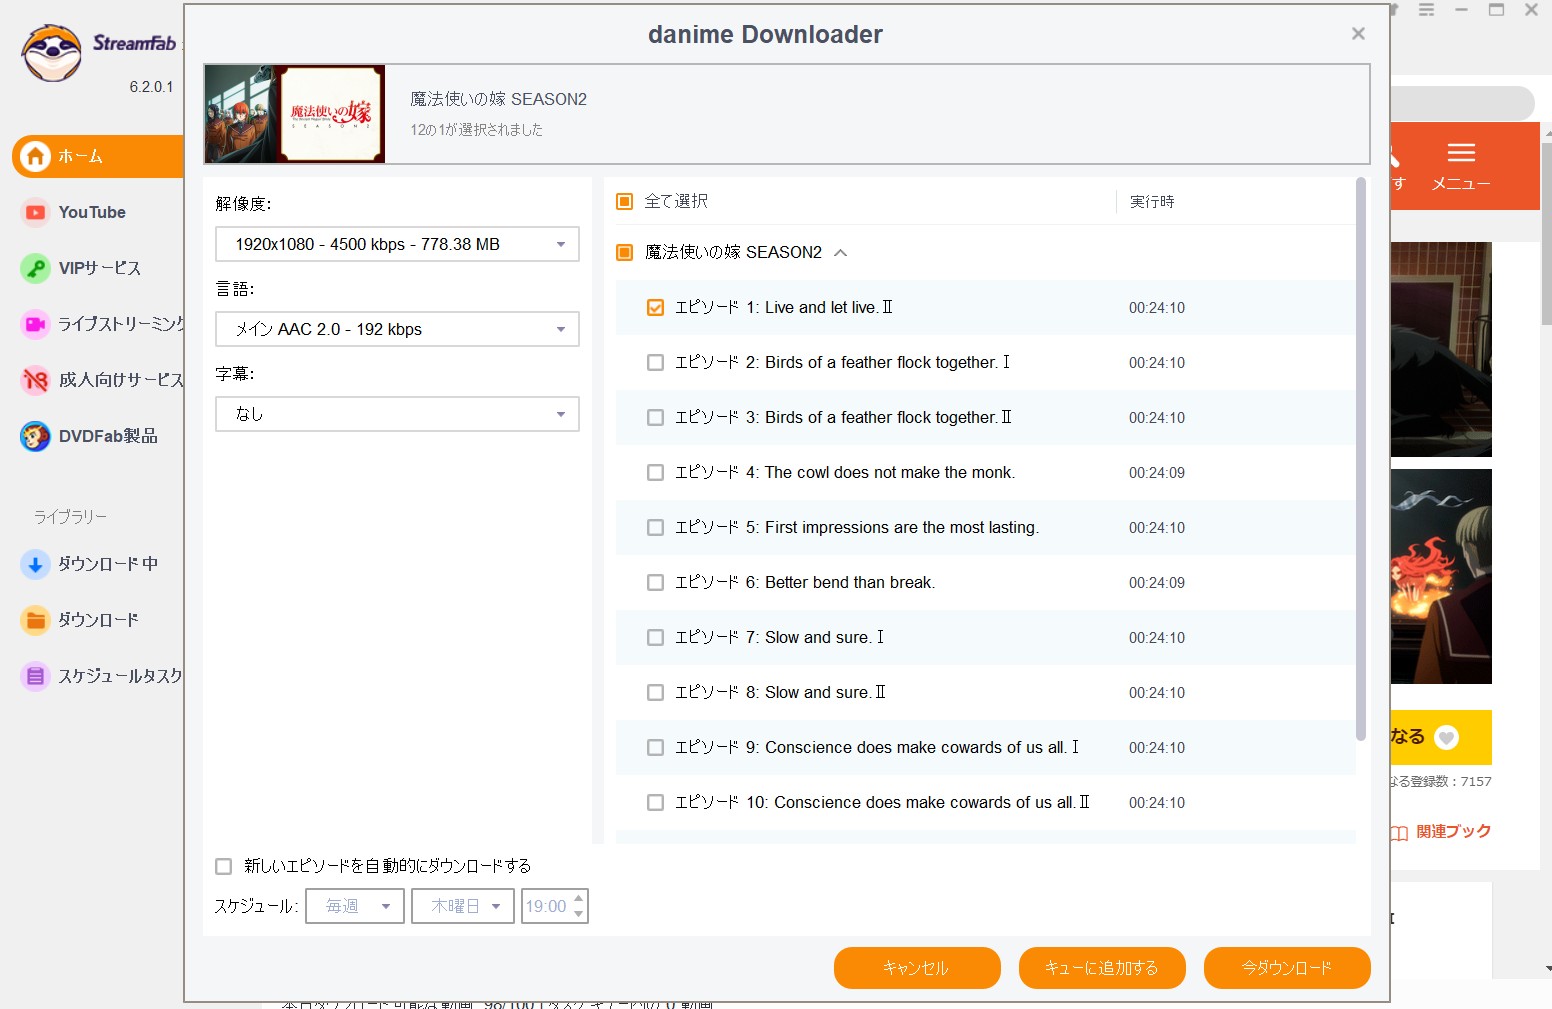Viewport: 1552px width, 1009px height.
Task: Check Episode 7 Slow and sure Ⅰ
Action: coord(655,638)
